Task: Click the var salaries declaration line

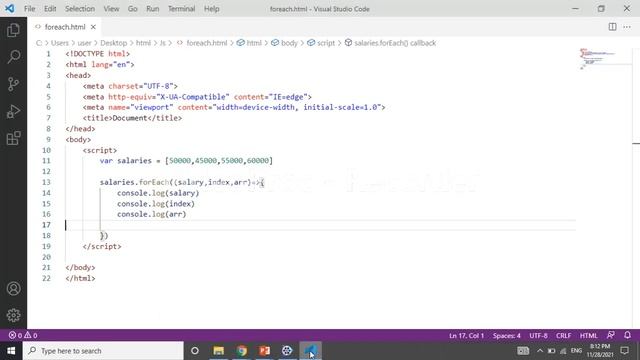Action: tap(186, 161)
